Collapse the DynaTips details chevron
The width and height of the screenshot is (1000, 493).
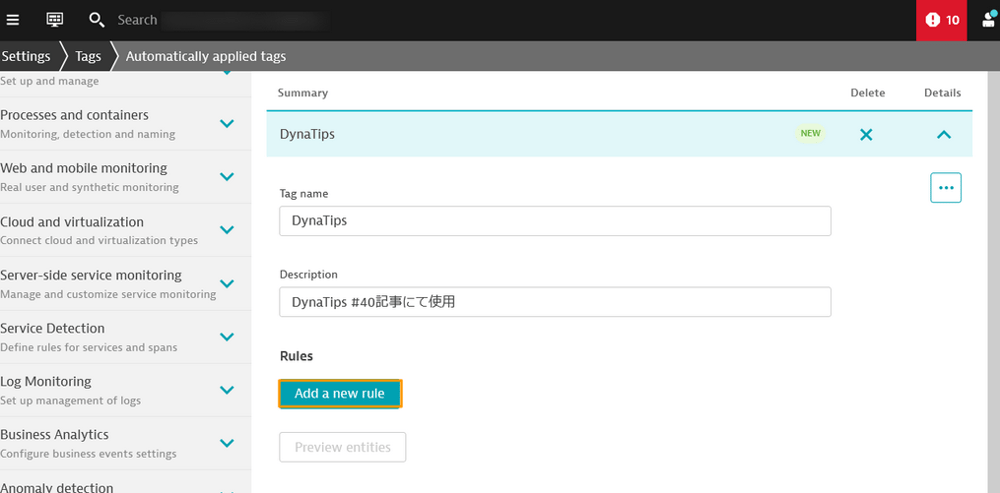click(944, 135)
